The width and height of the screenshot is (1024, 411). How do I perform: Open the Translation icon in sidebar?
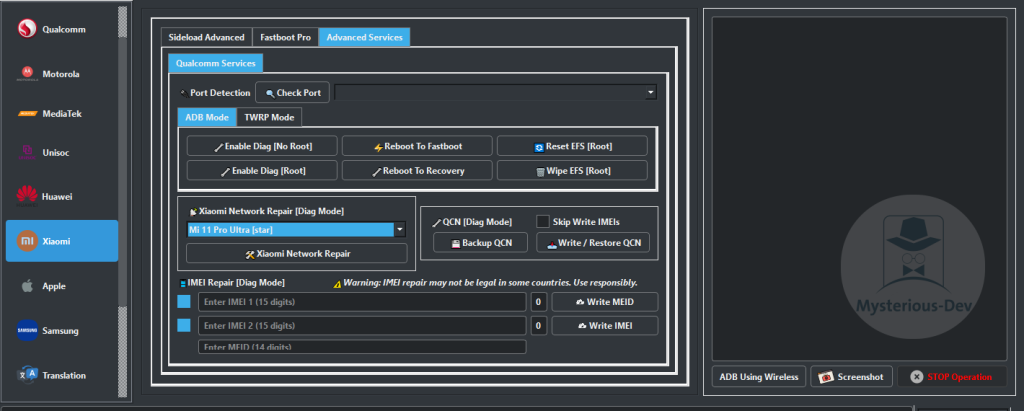pos(27,375)
